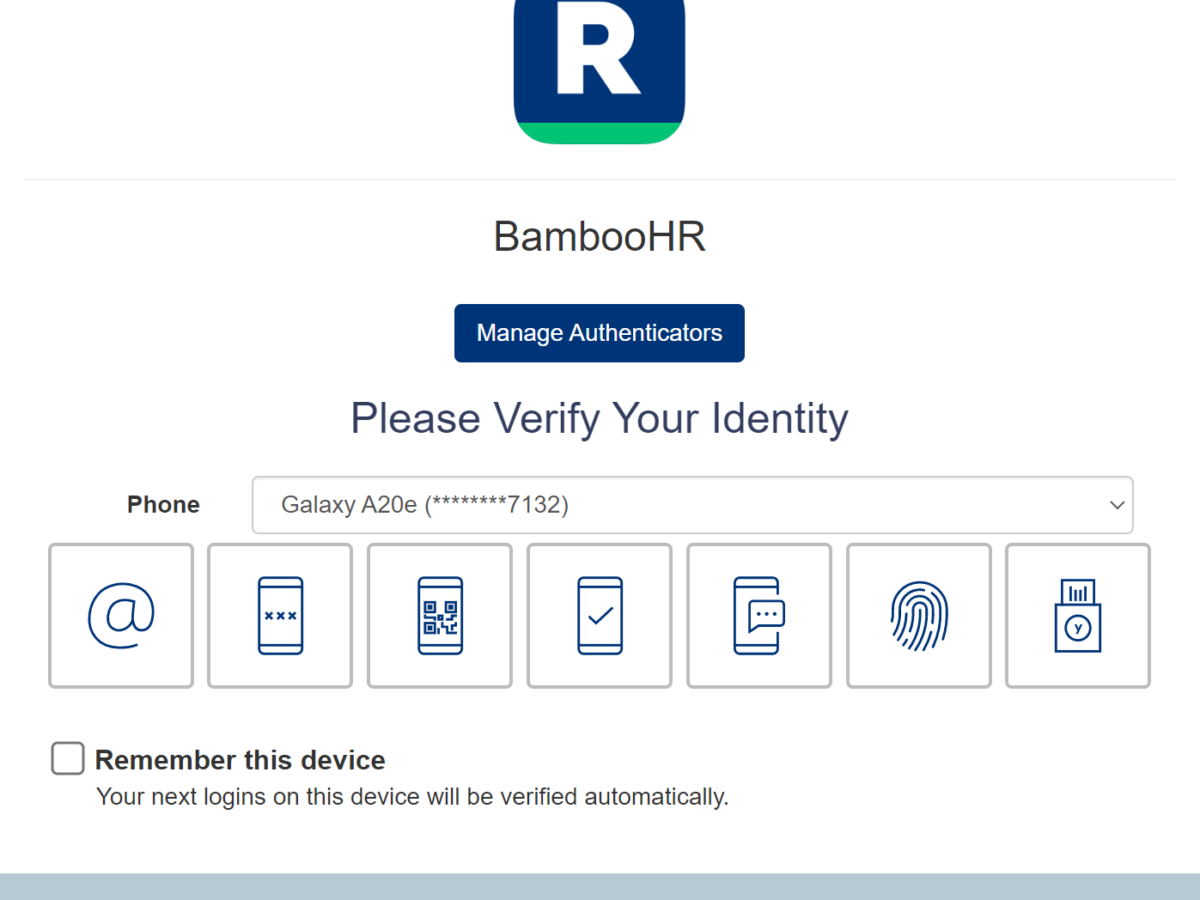Click the BambooHR application title
This screenshot has height=900, width=1200.
point(600,237)
